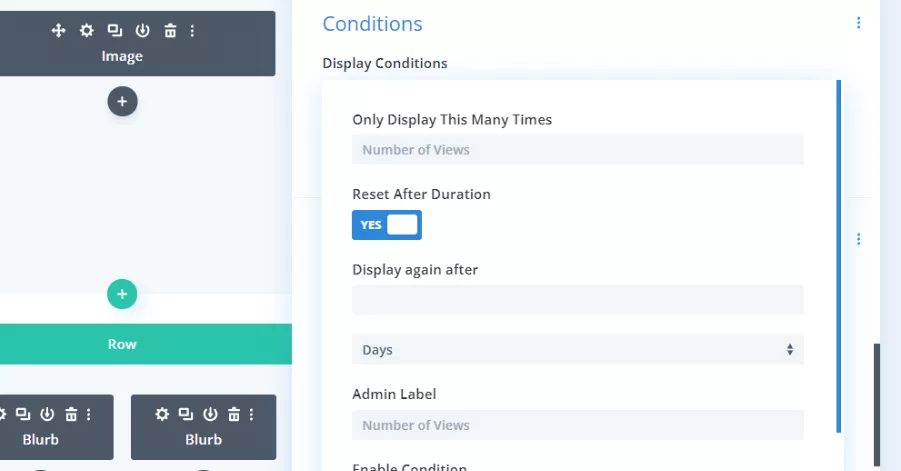
Task: Add new module below Image
Action: pyautogui.click(x=122, y=102)
